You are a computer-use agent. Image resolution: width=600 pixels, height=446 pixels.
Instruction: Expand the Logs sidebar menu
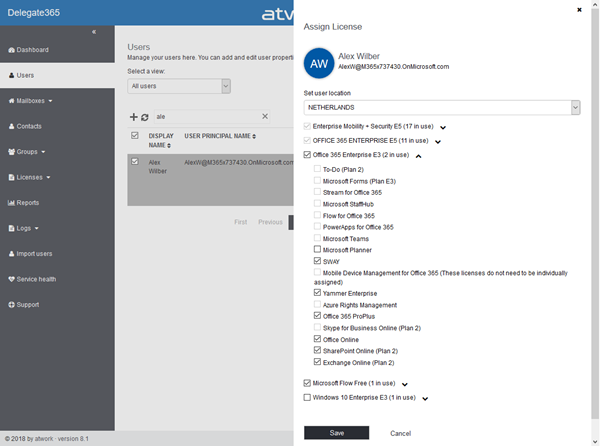pyautogui.click(x=23, y=228)
